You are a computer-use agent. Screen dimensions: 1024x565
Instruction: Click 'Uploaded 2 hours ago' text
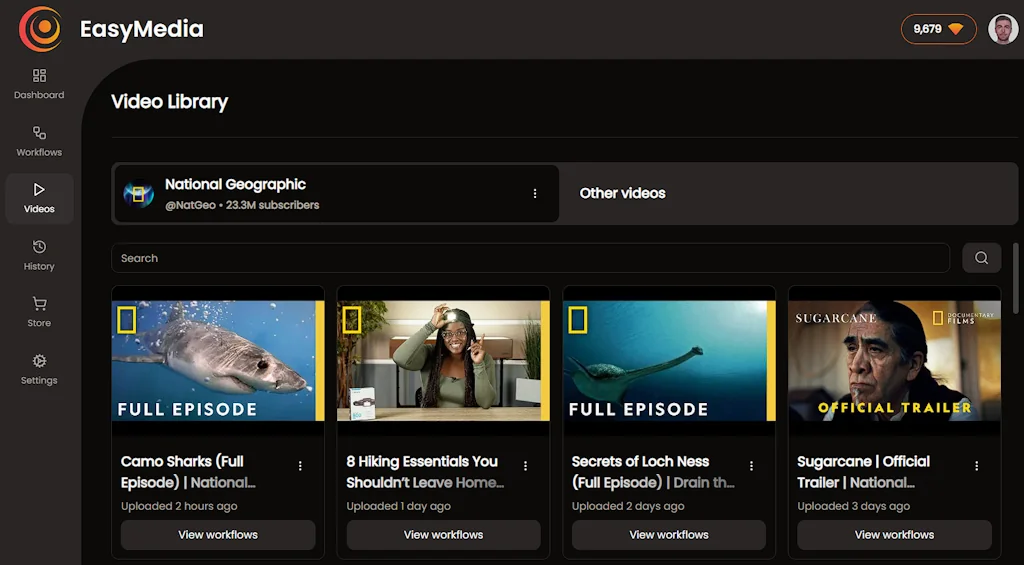click(179, 506)
